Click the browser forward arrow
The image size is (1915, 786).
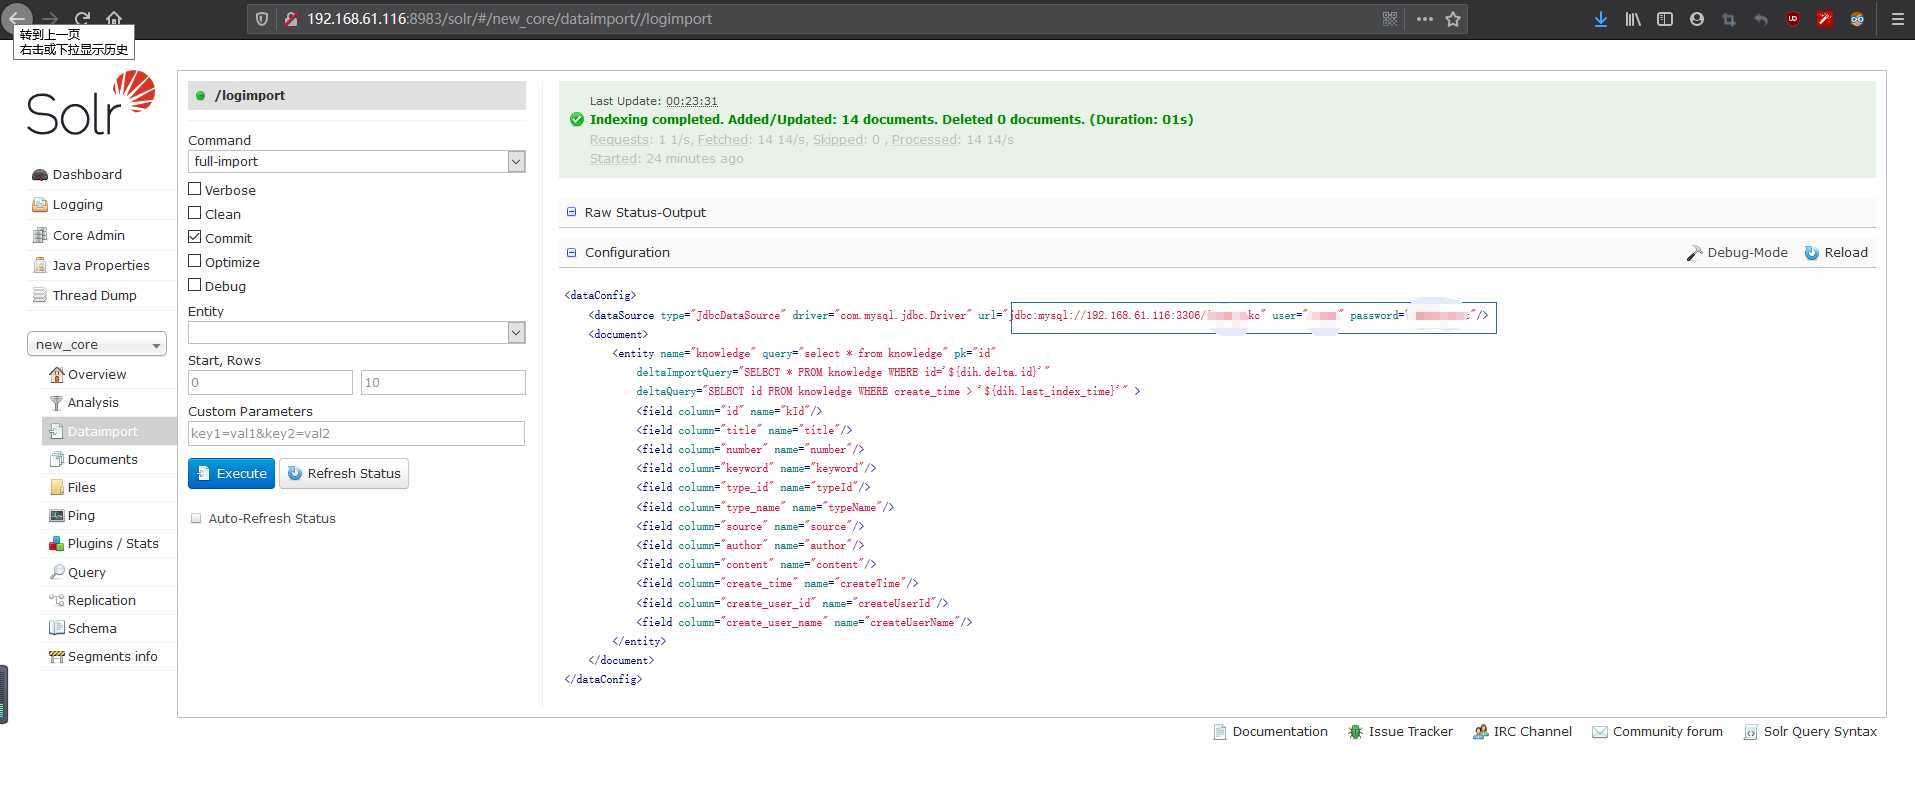(x=50, y=18)
